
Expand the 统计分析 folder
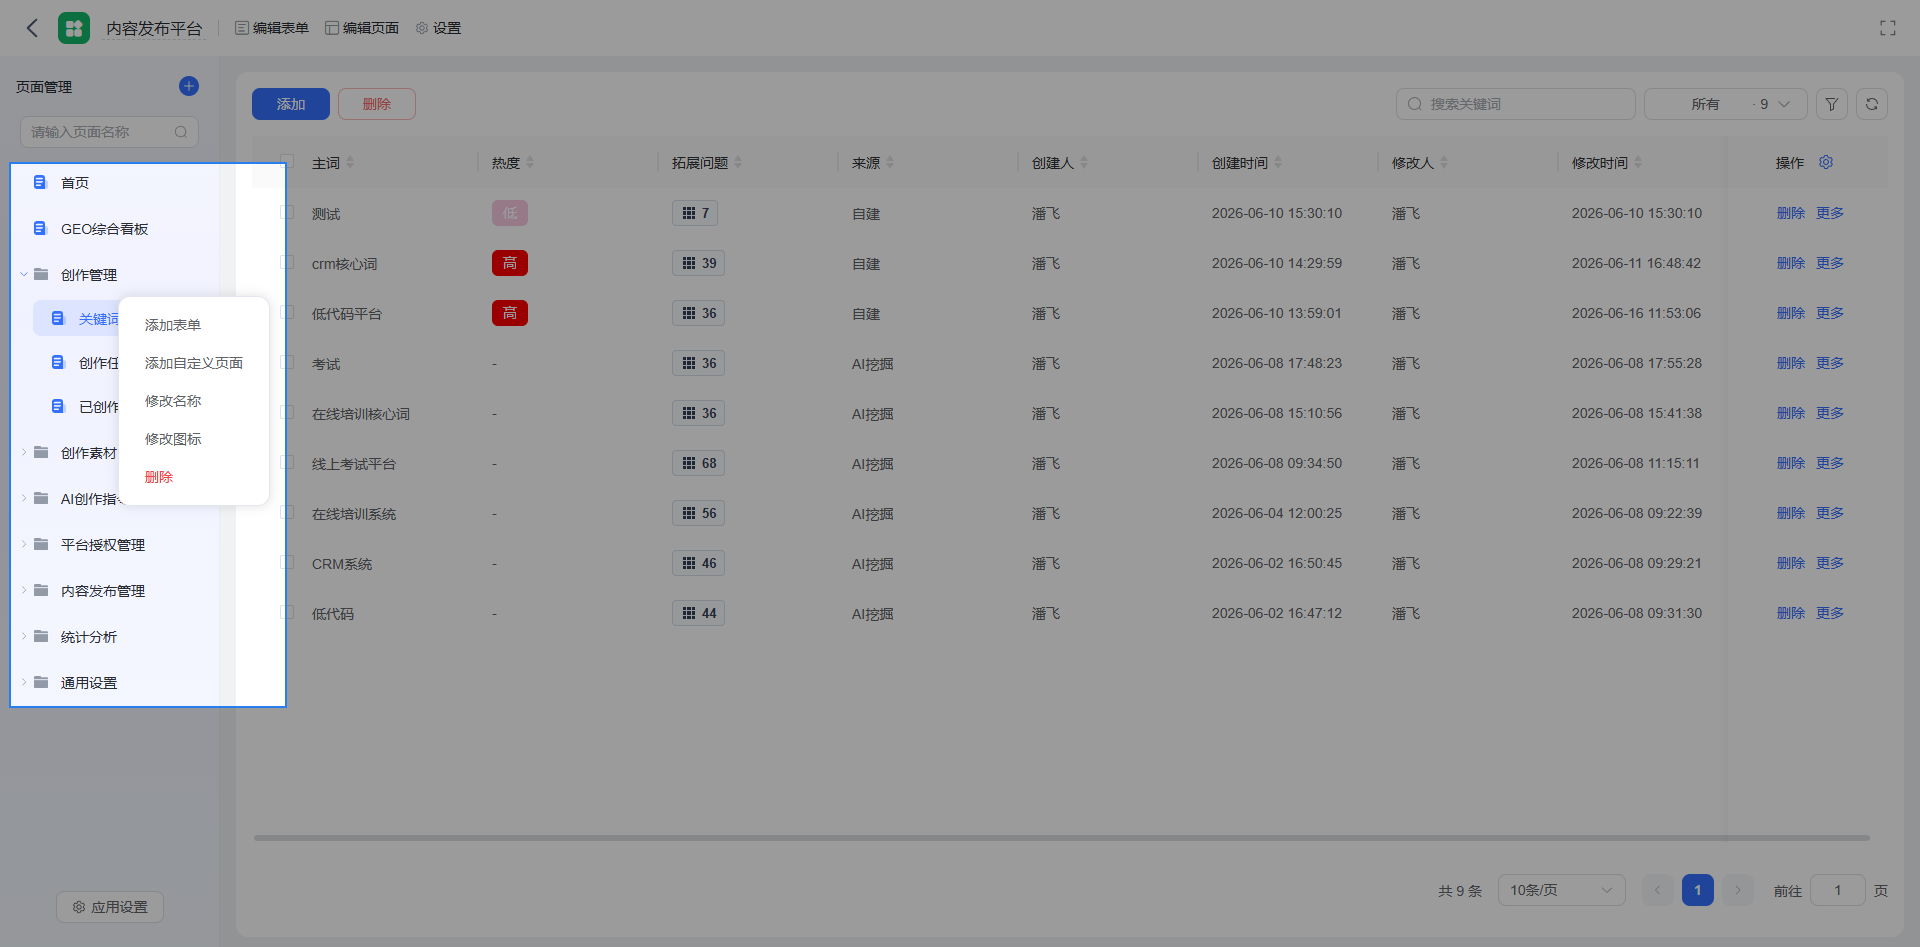pyautogui.click(x=24, y=636)
